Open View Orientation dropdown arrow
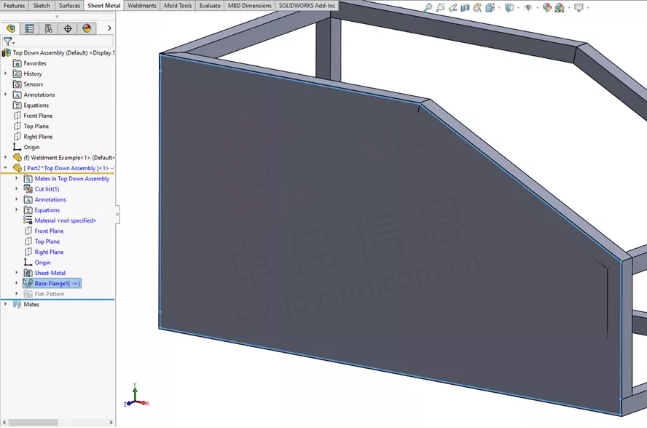This screenshot has width=647, height=428. tap(499, 8)
